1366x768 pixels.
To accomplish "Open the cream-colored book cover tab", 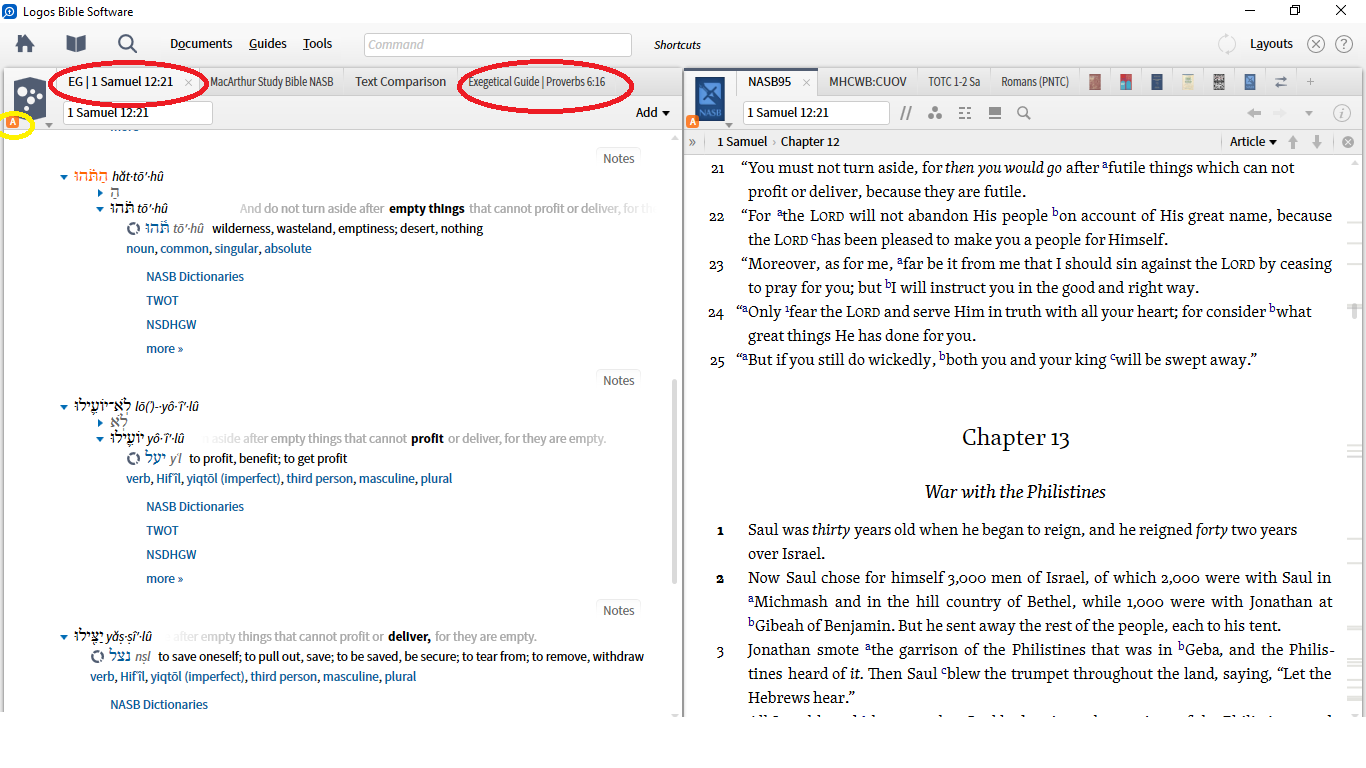I will coord(1188,82).
